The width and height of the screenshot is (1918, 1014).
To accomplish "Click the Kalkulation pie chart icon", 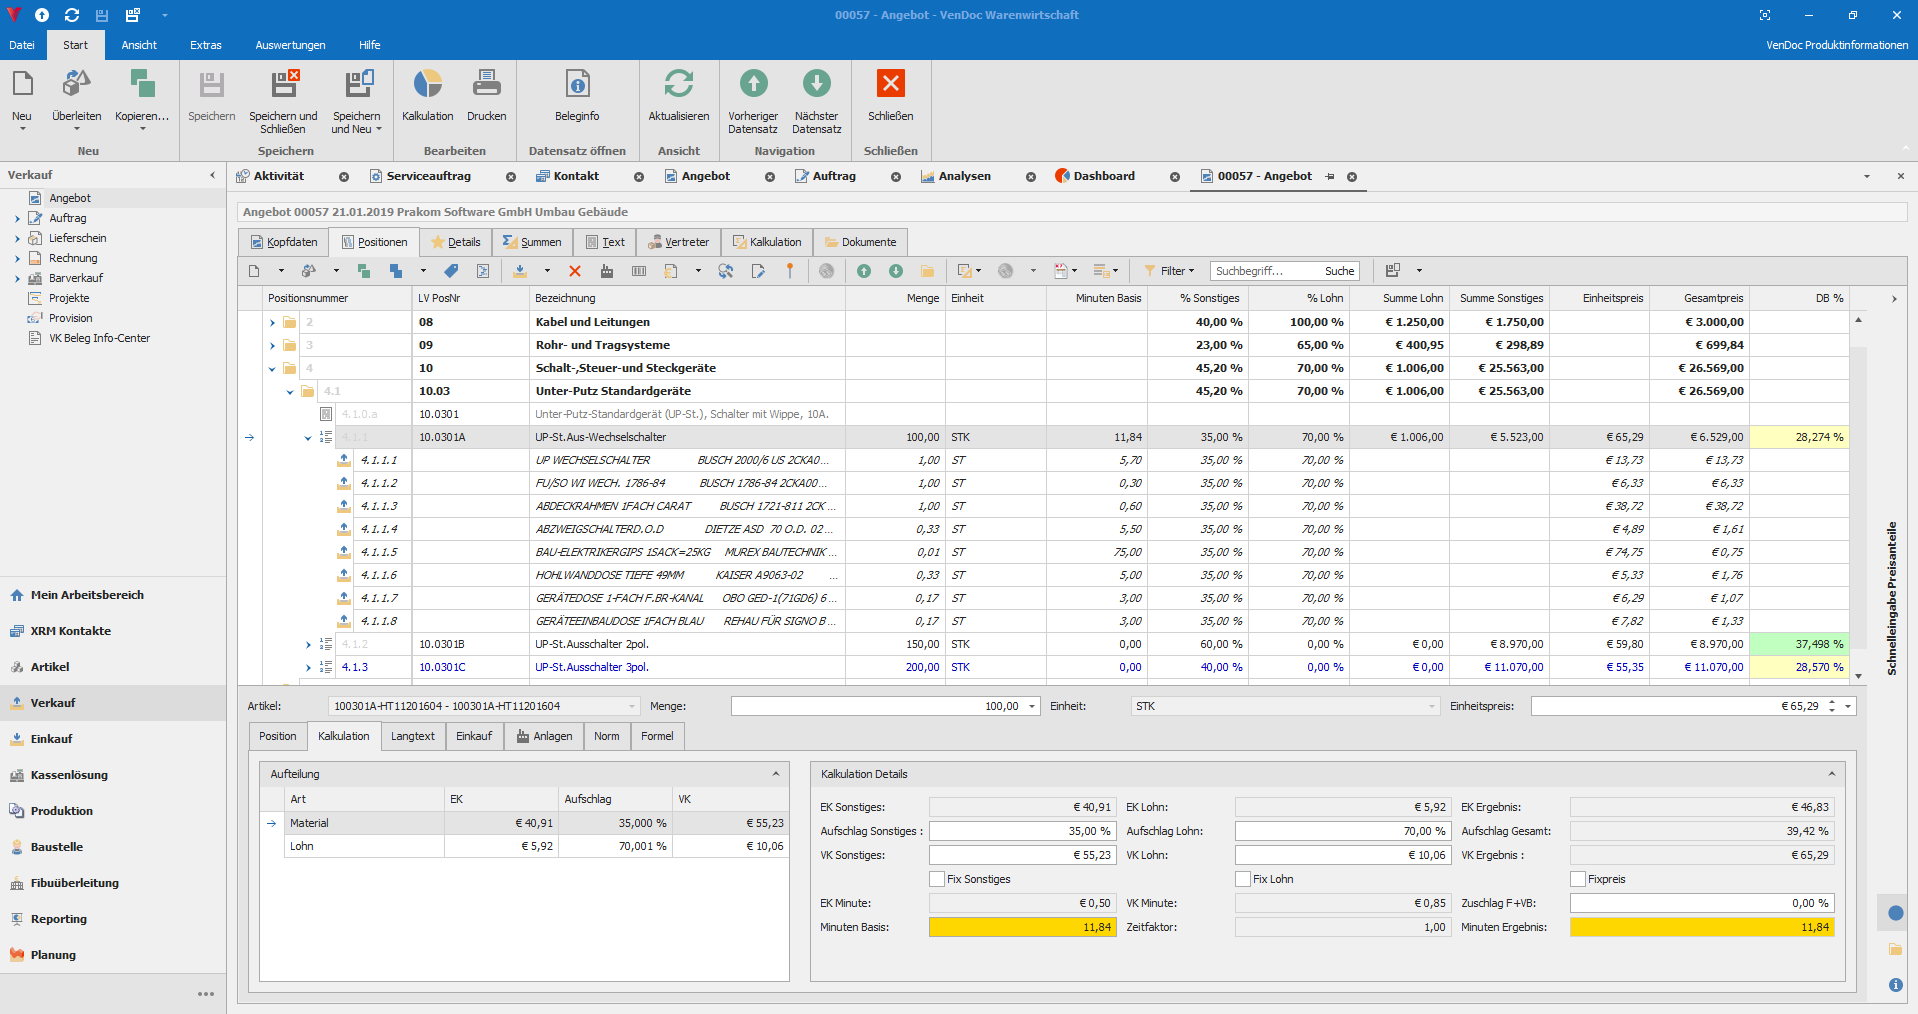I will pos(427,85).
